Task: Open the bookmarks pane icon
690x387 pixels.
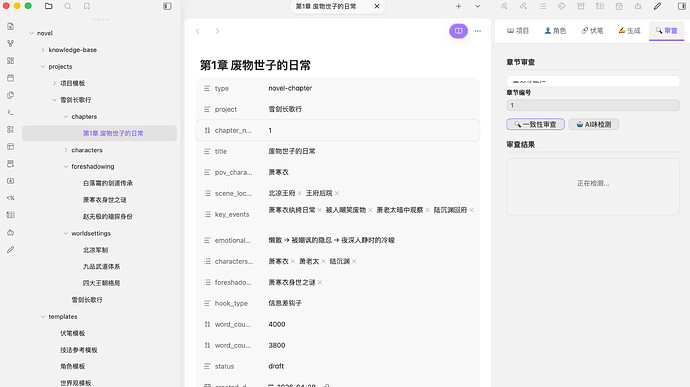Action: (x=87, y=6)
